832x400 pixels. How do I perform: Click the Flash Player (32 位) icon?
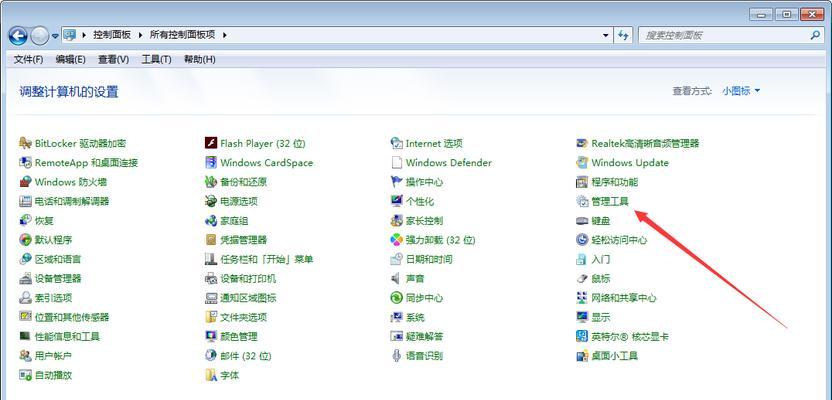[x=211, y=143]
